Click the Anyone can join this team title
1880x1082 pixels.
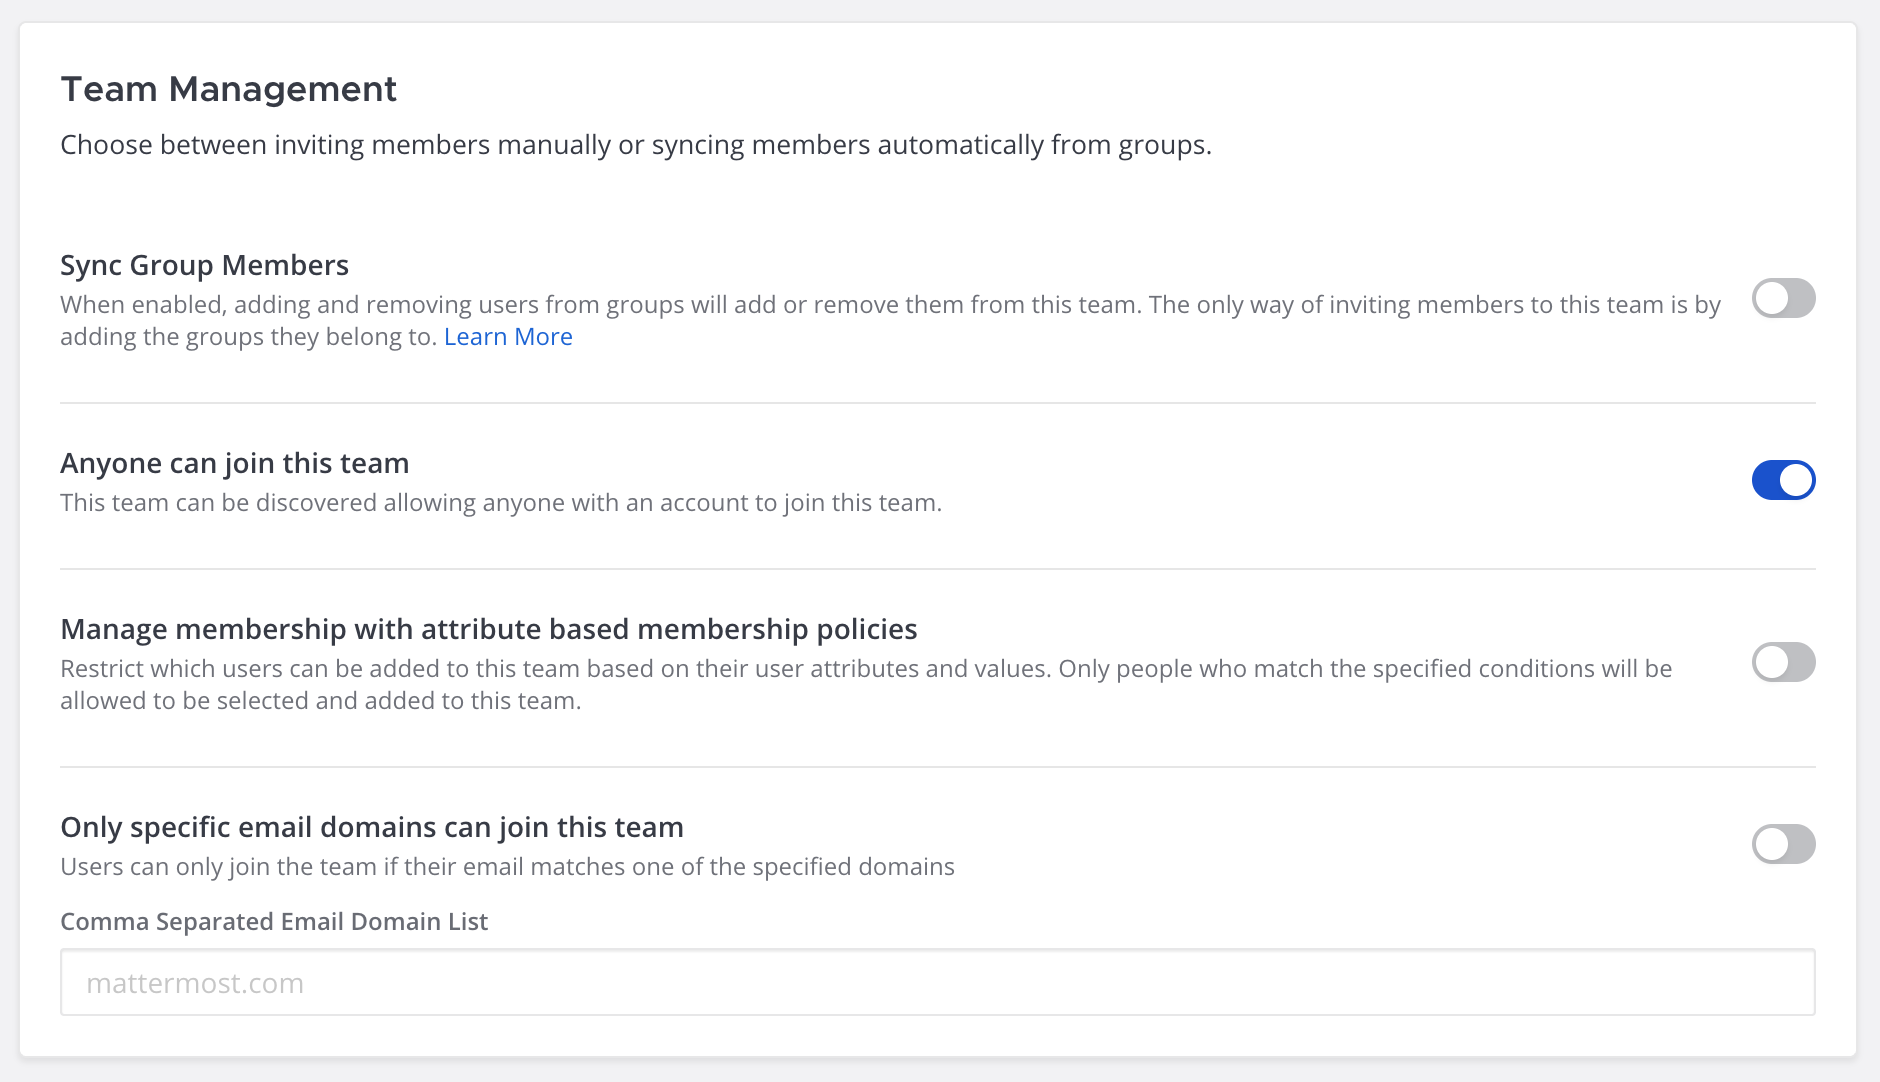click(x=235, y=463)
